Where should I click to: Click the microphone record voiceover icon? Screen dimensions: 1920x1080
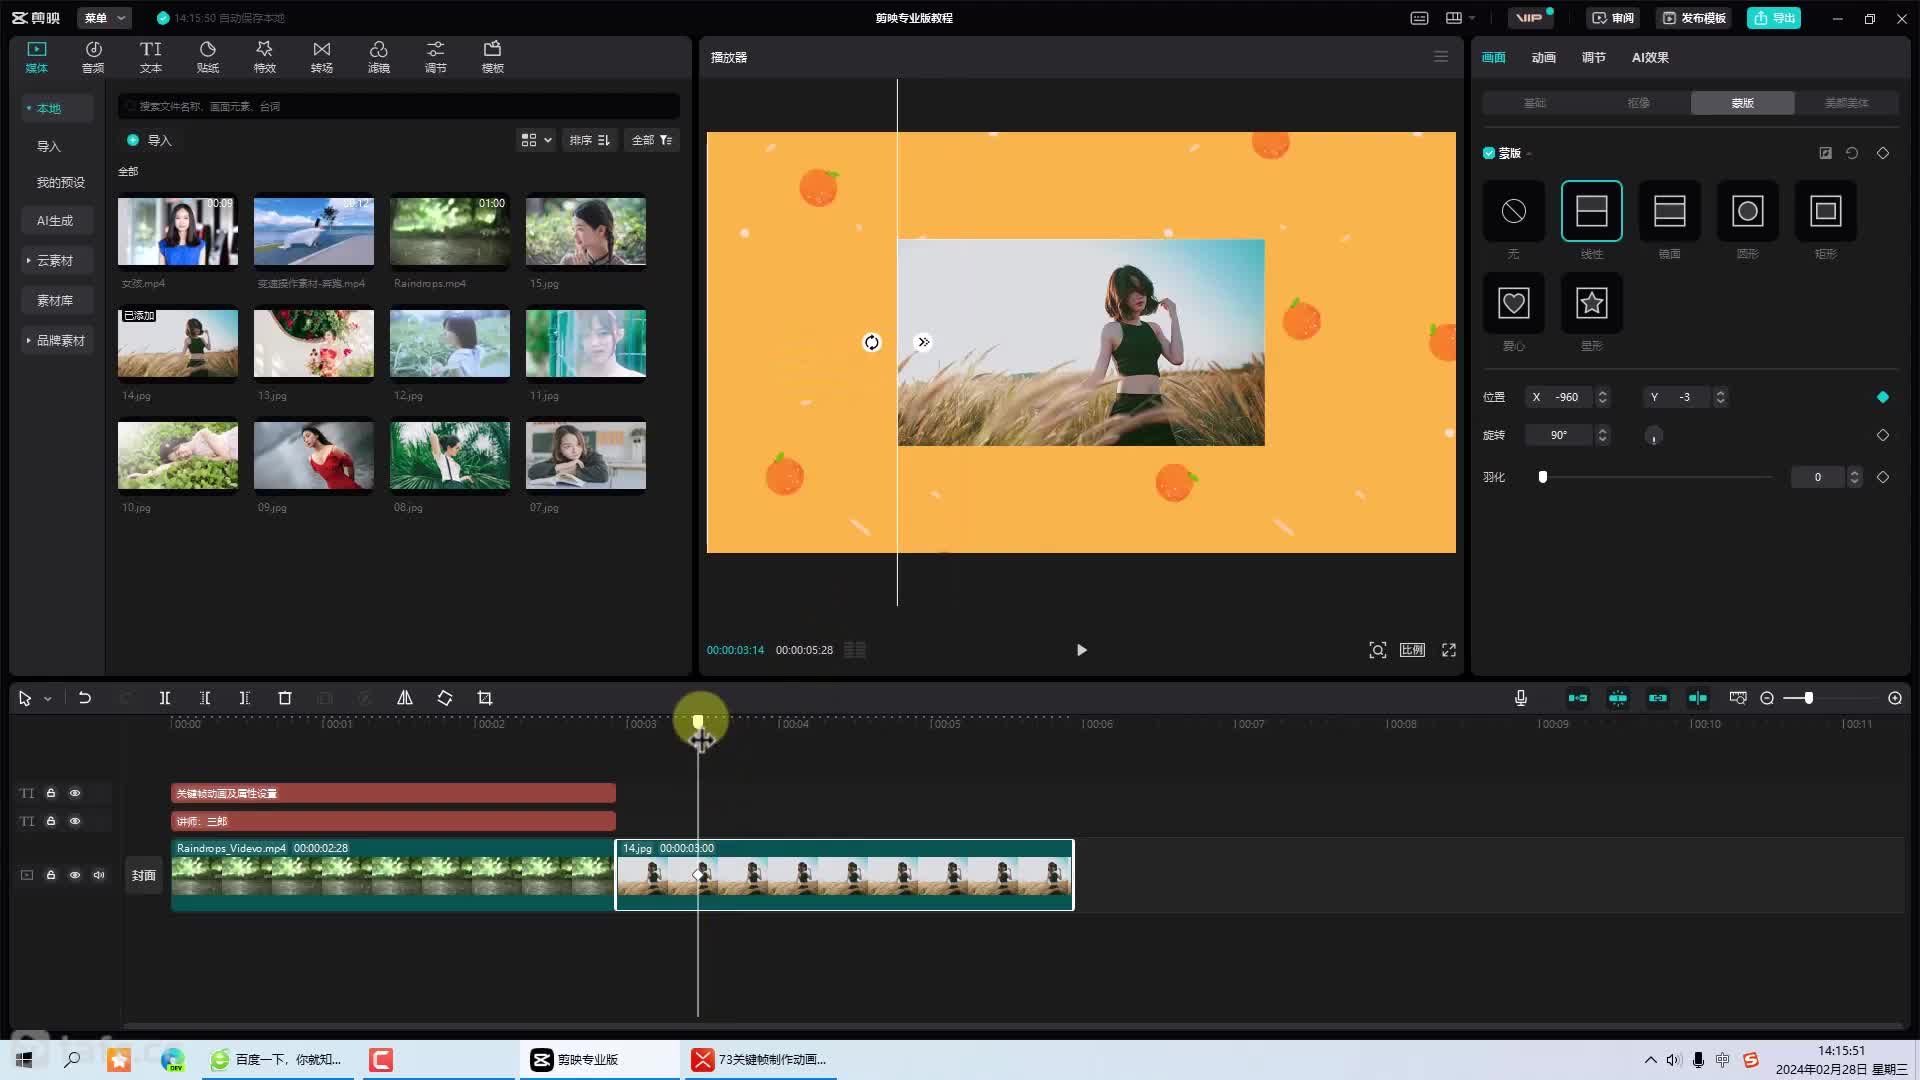[1521, 698]
